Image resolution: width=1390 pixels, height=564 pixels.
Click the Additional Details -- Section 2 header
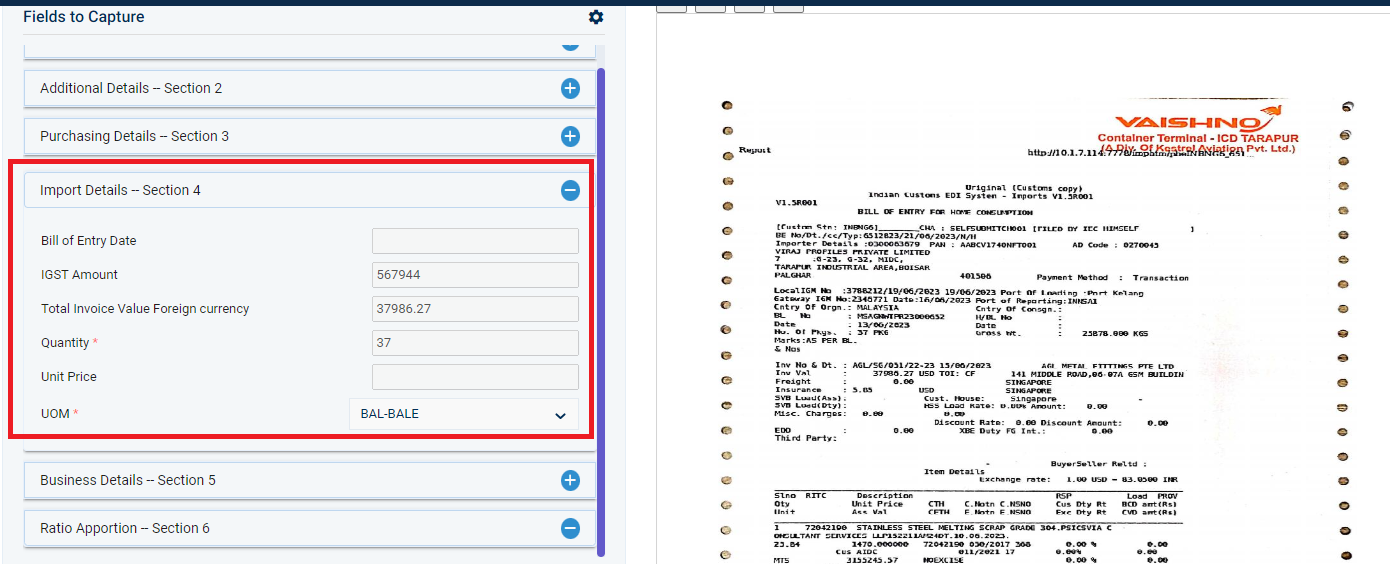point(310,88)
